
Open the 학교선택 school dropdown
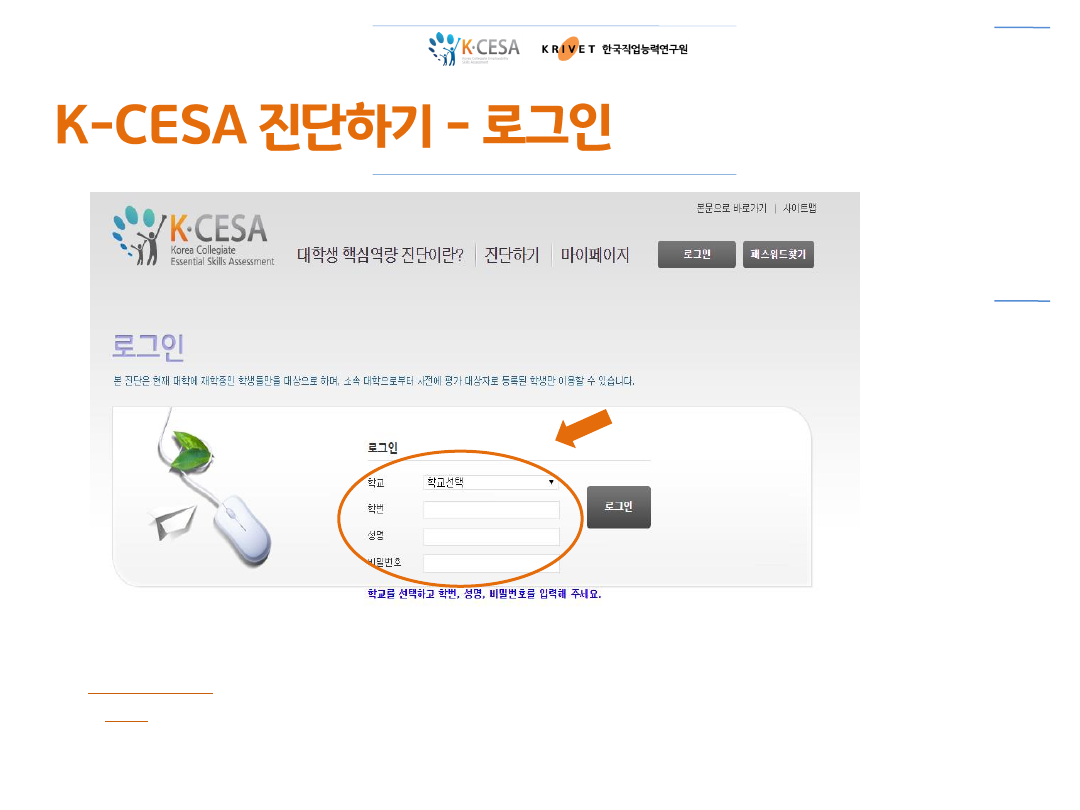click(490, 482)
